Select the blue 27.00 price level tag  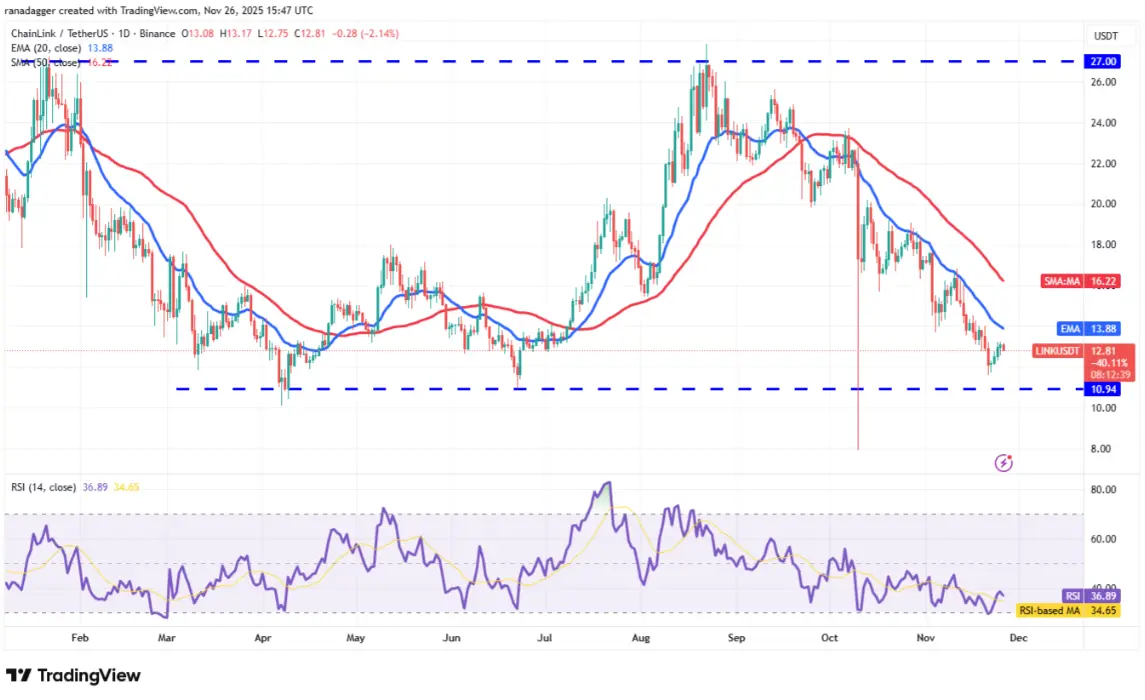(x=1102, y=61)
